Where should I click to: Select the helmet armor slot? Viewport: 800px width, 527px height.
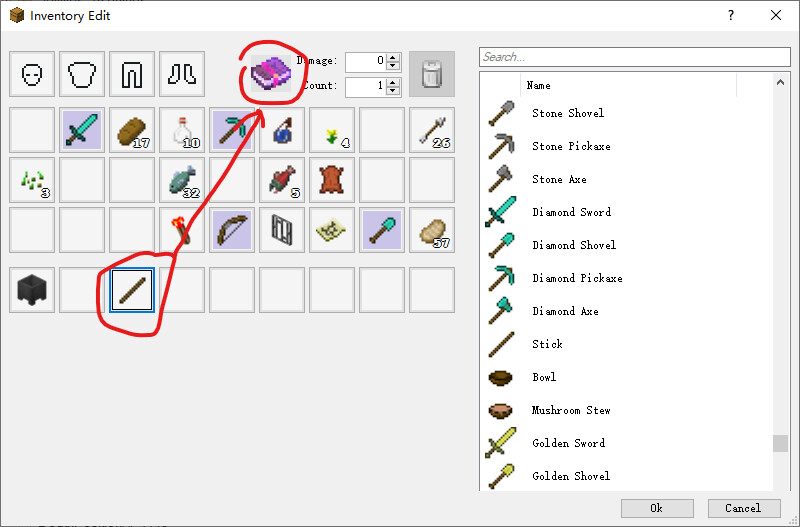(x=32, y=74)
